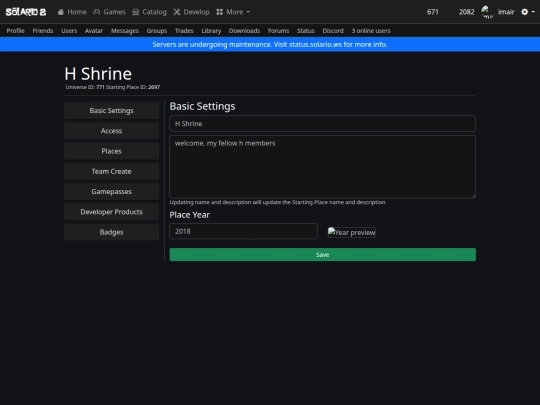Open the settings gear dropdown
This screenshot has height=405, width=540.
pyautogui.click(x=528, y=12)
